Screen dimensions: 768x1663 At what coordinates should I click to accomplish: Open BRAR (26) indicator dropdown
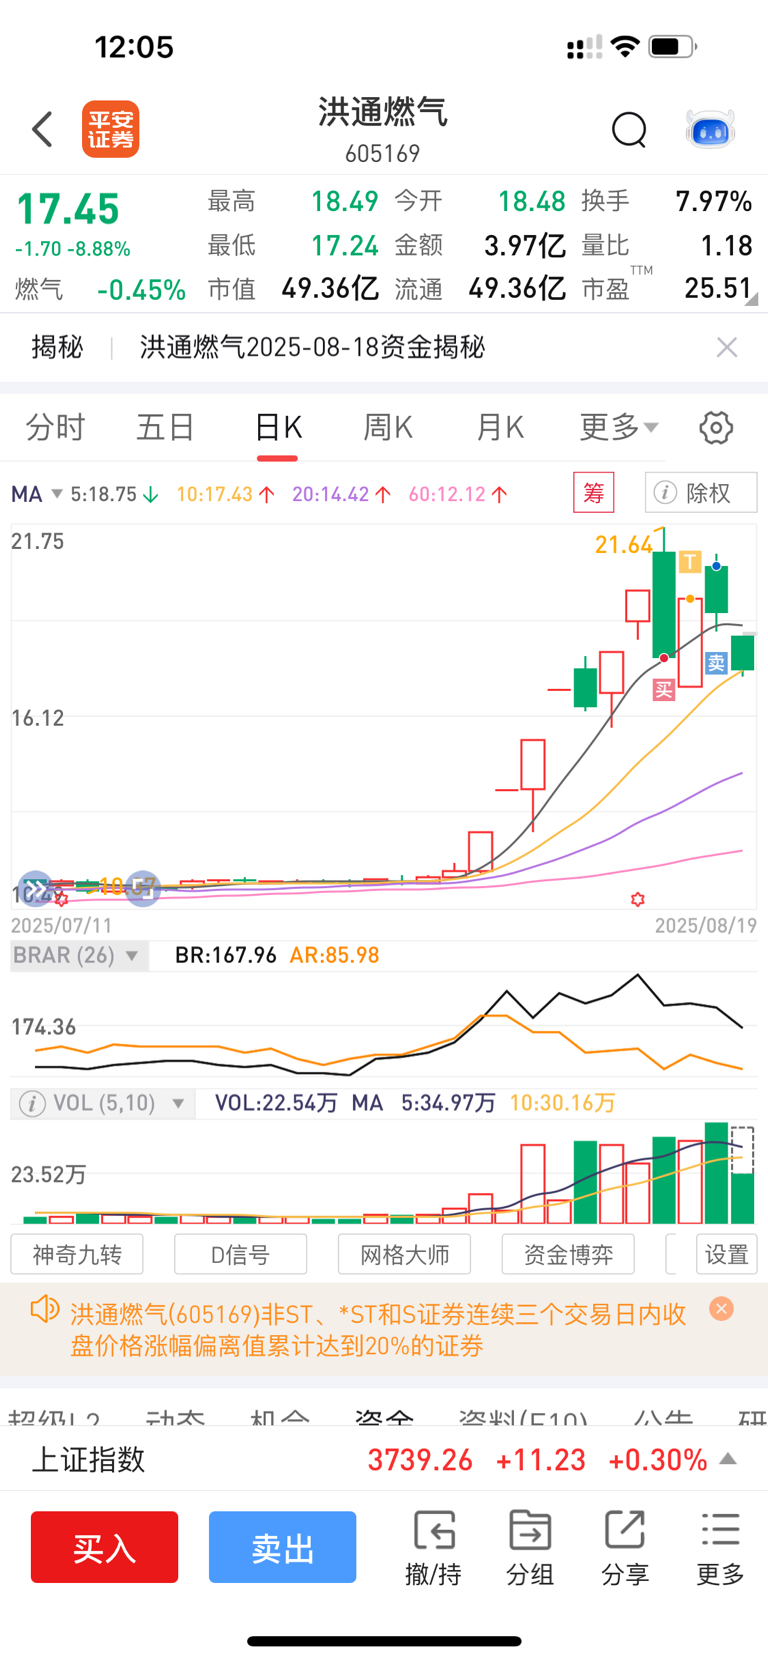[79, 955]
